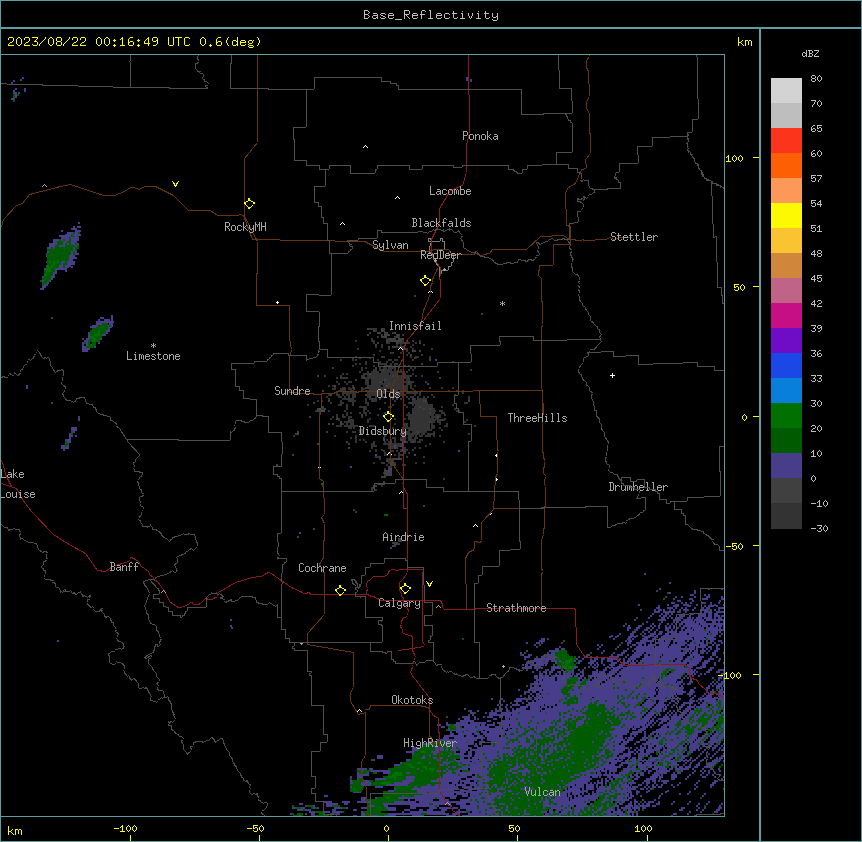The height and width of the screenshot is (842, 862).
Task: Click the asterisk marker above Limestone label
Action: (x=153, y=346)
